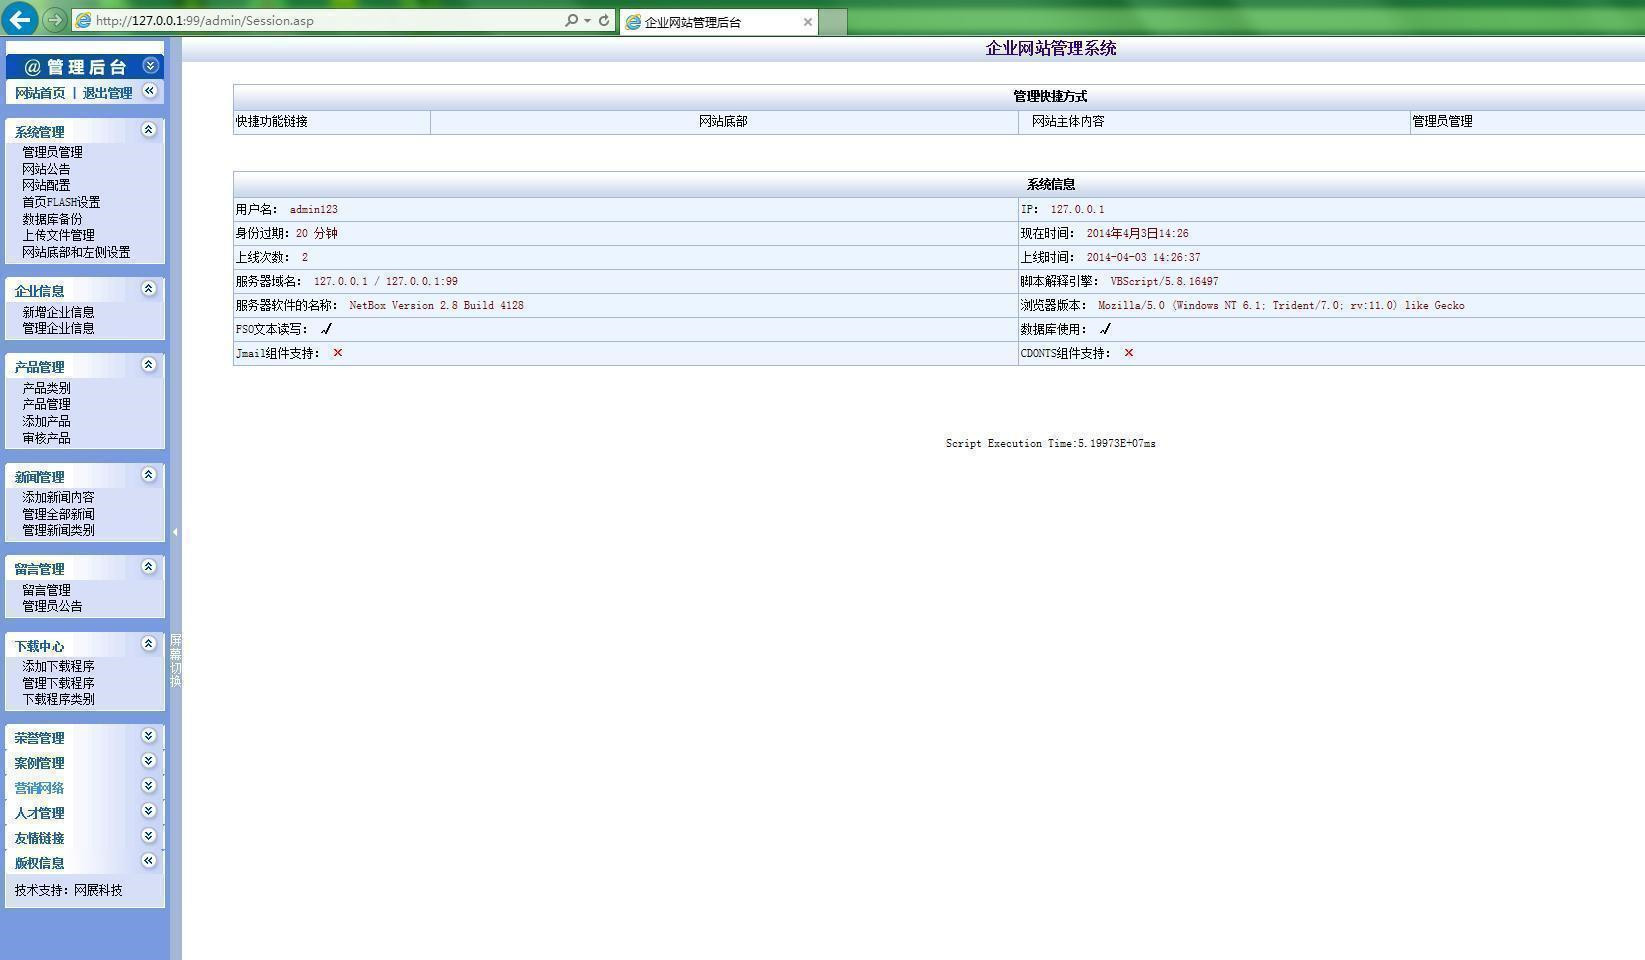1645x960 pixels.
Task: Open the address bar dropdown arrow
Action: 587,20
